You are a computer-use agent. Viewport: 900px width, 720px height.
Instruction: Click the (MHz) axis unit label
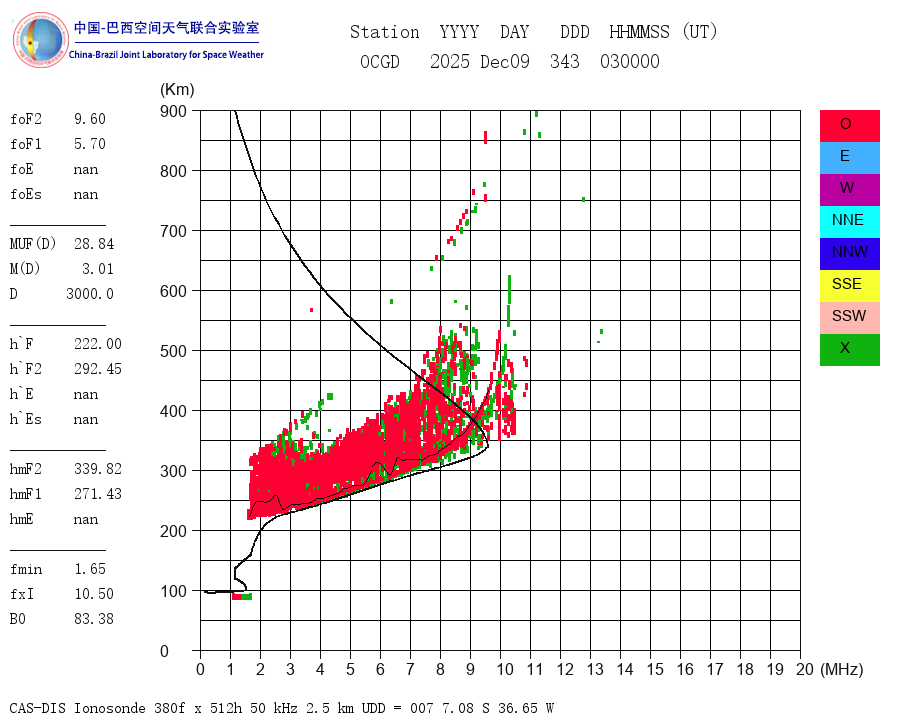tap(842, 669)
